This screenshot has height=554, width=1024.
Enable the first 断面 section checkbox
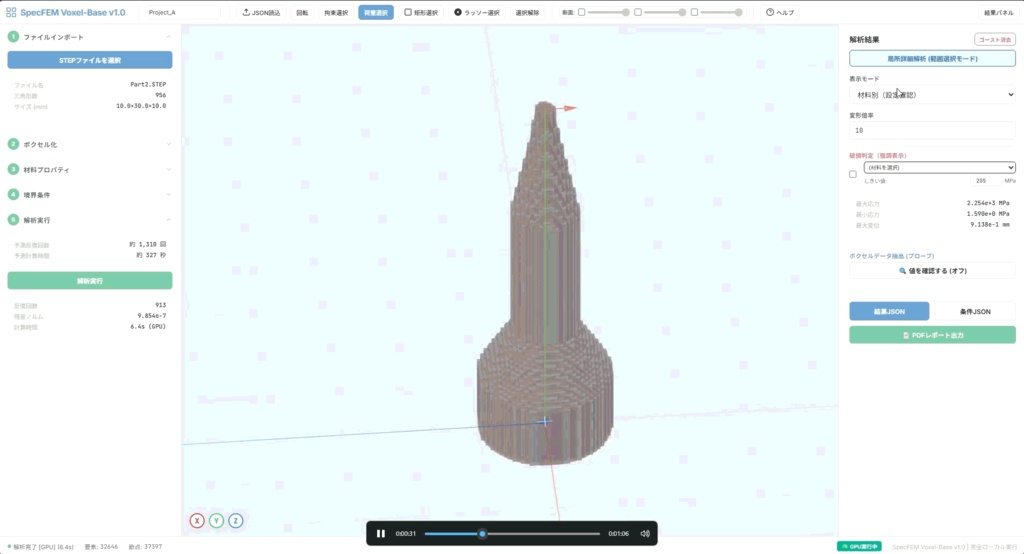coord(581,12)
